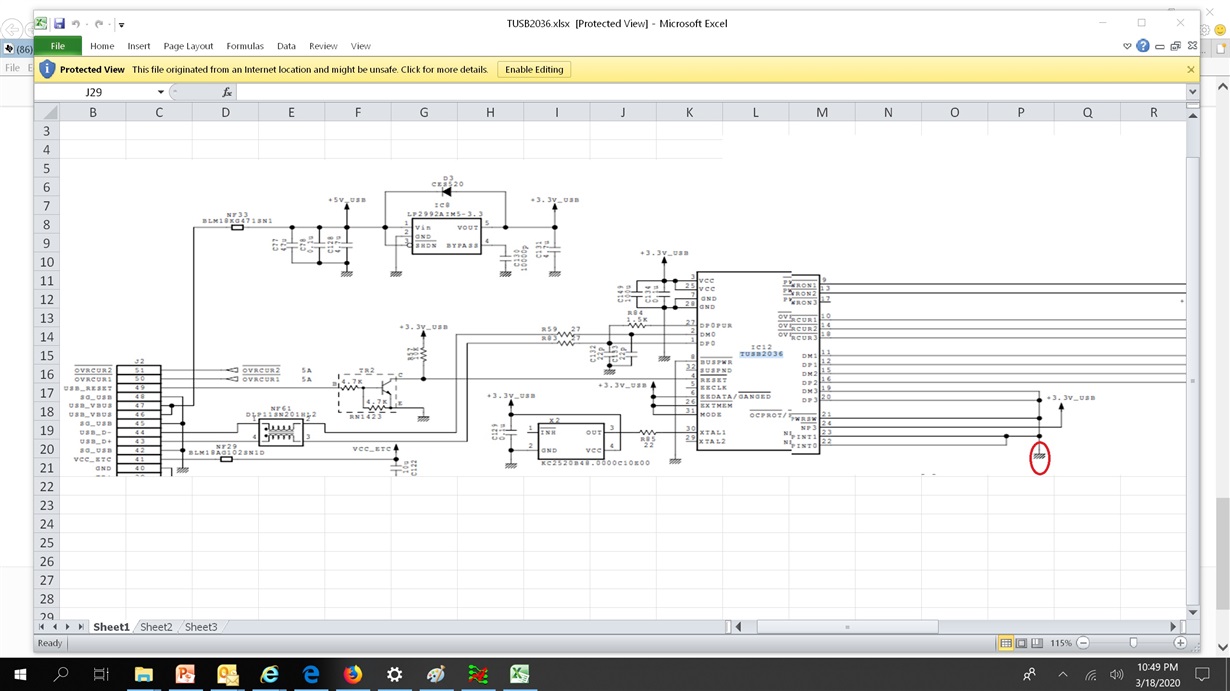Click the Save icon in quick access toolbar
The image size is (1230, 691).
[x=60, y=23]
